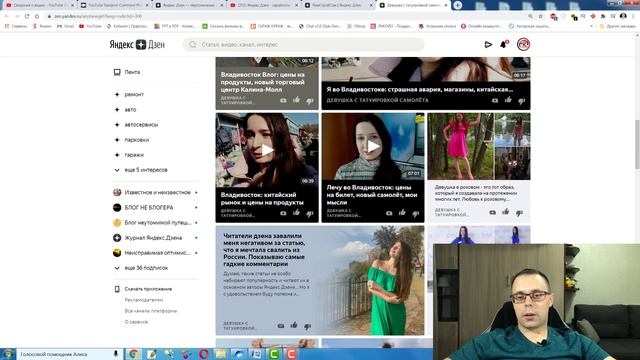The image size is (640, 360).
Task: Open Рекламодателям link
Action: click(144, 300)
